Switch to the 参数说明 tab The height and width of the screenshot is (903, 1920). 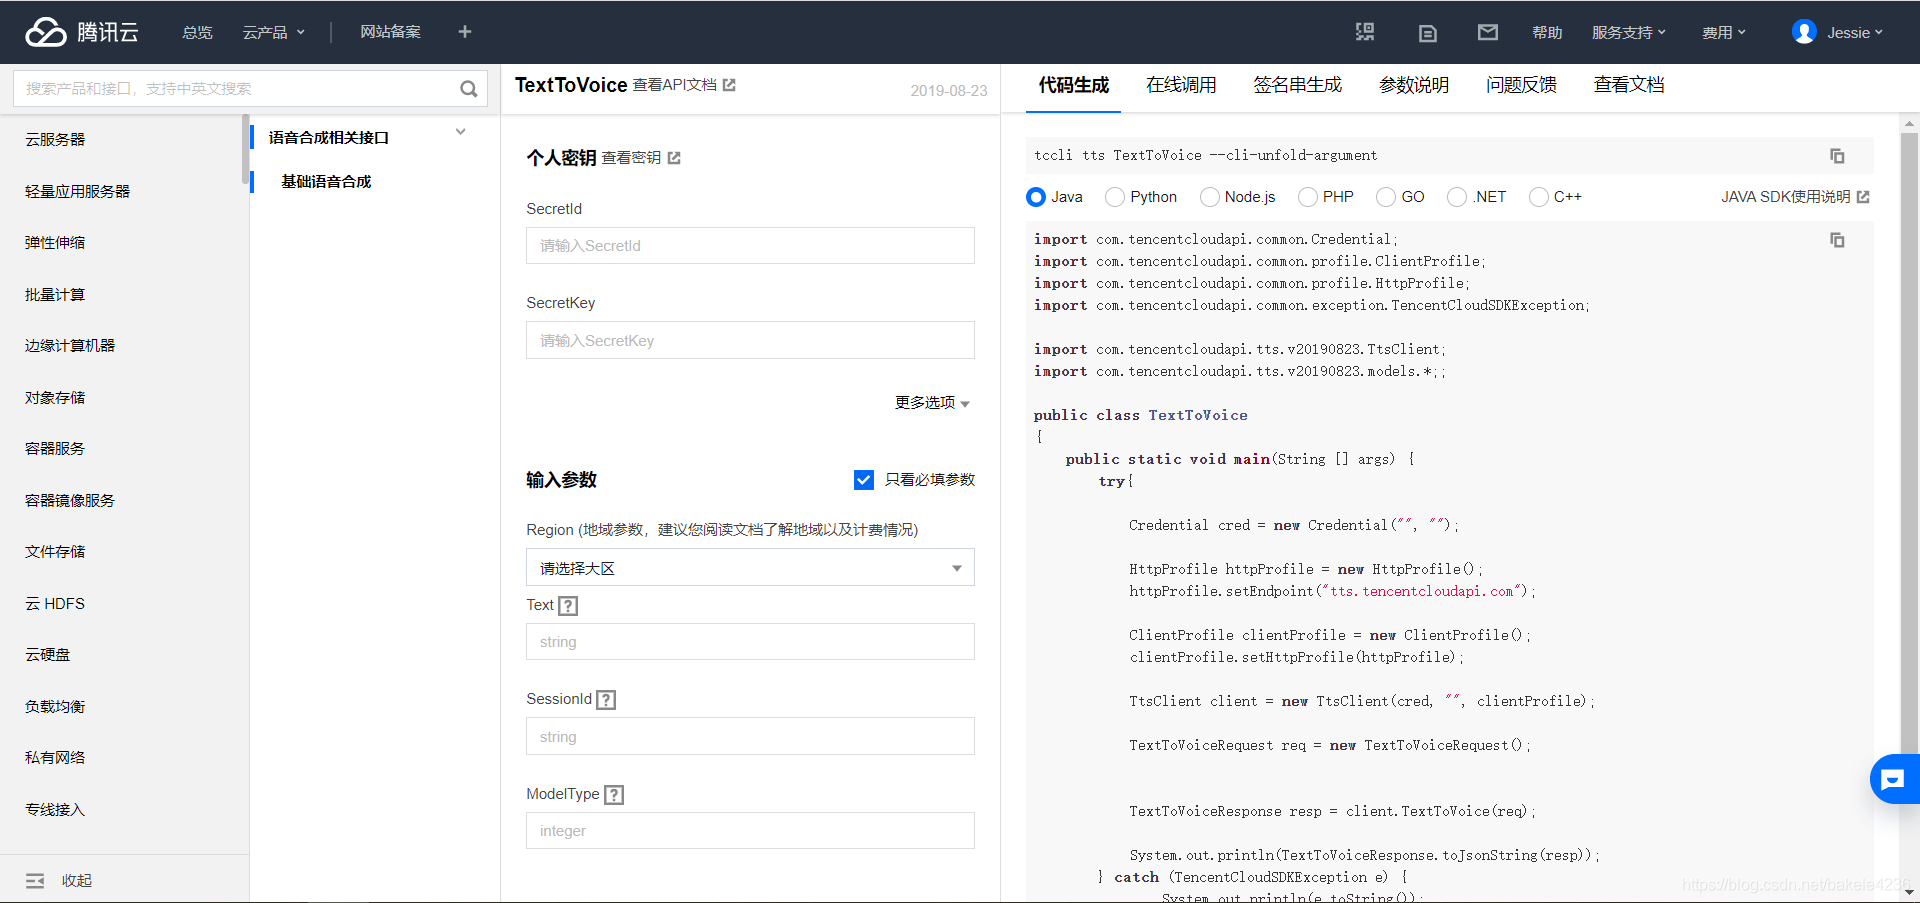(x=1414, y=85)
